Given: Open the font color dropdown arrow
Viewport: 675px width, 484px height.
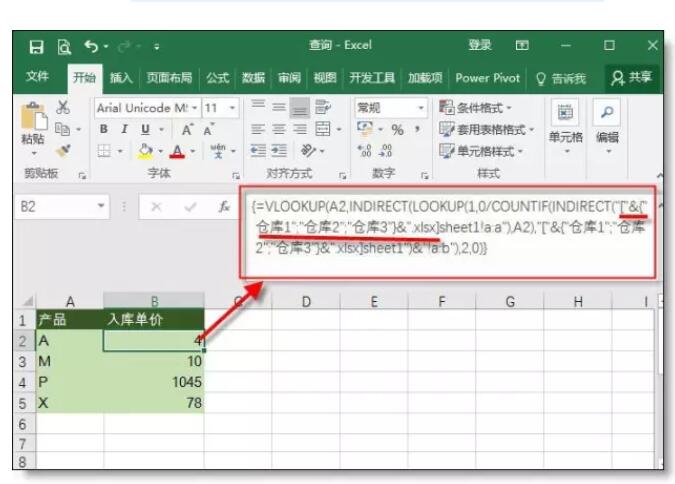Looking at the screenshot, I should click(192, 151).
